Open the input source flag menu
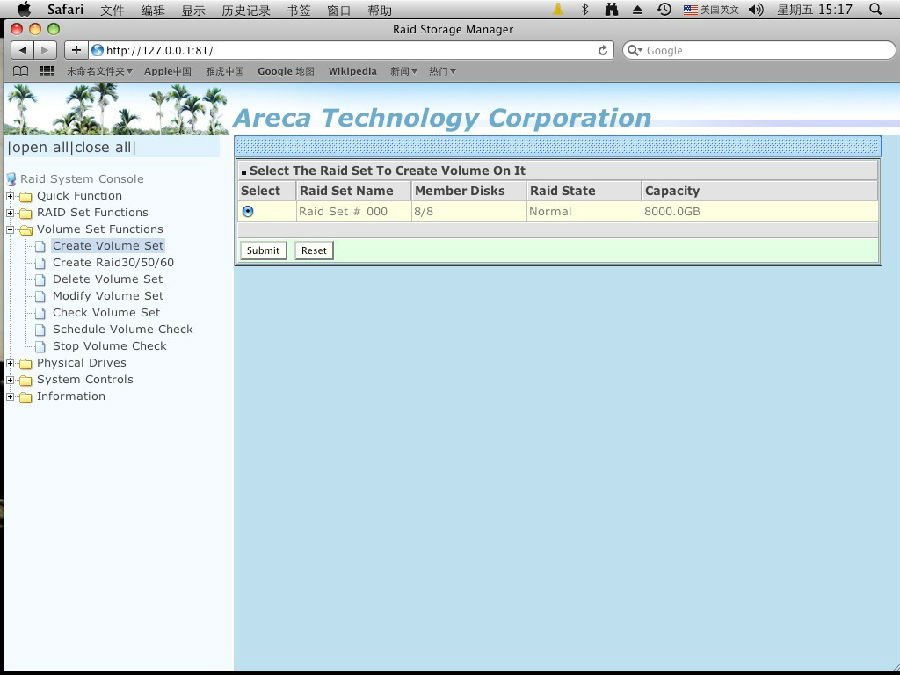The width and height of the screenshot is (900, 675). 711,9
